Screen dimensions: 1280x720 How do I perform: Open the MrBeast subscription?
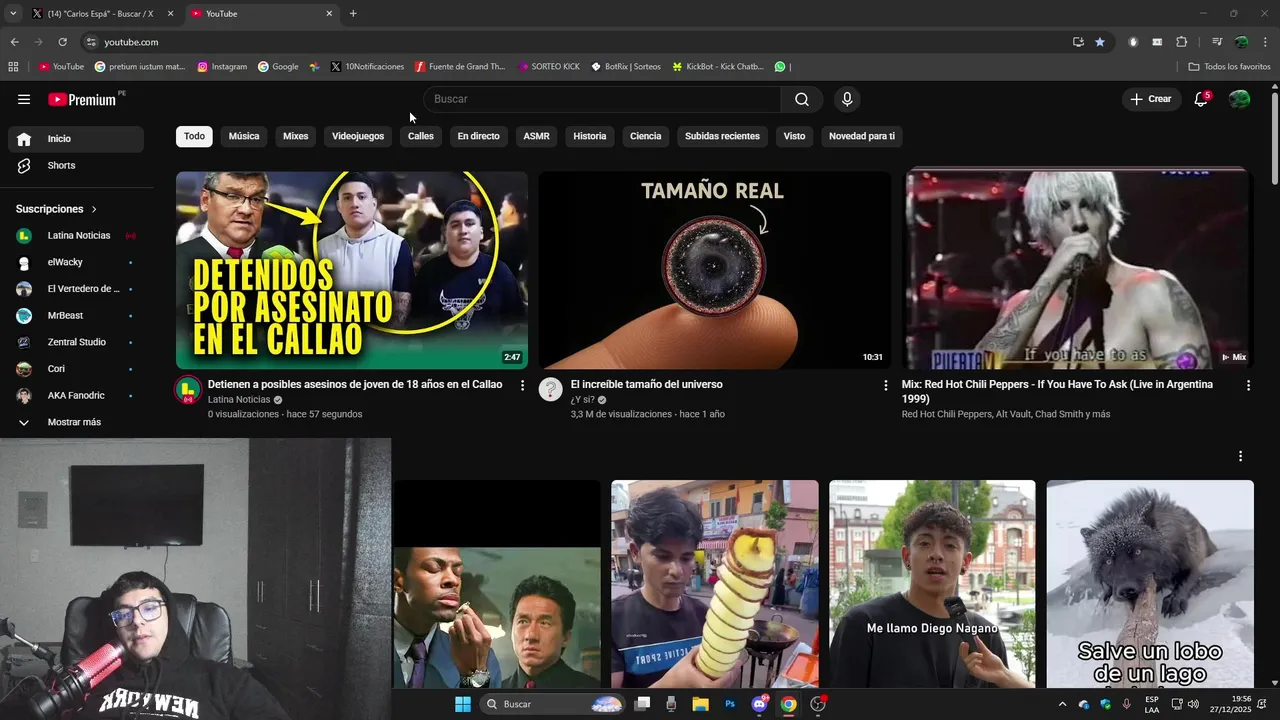click(x=76, y=315)
